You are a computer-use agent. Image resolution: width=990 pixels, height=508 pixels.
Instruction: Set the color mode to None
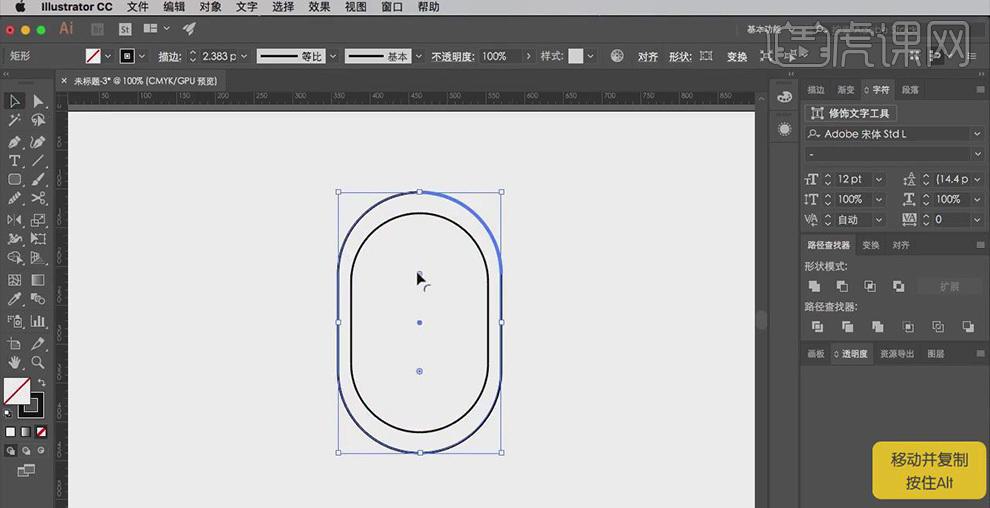point(41,432)
